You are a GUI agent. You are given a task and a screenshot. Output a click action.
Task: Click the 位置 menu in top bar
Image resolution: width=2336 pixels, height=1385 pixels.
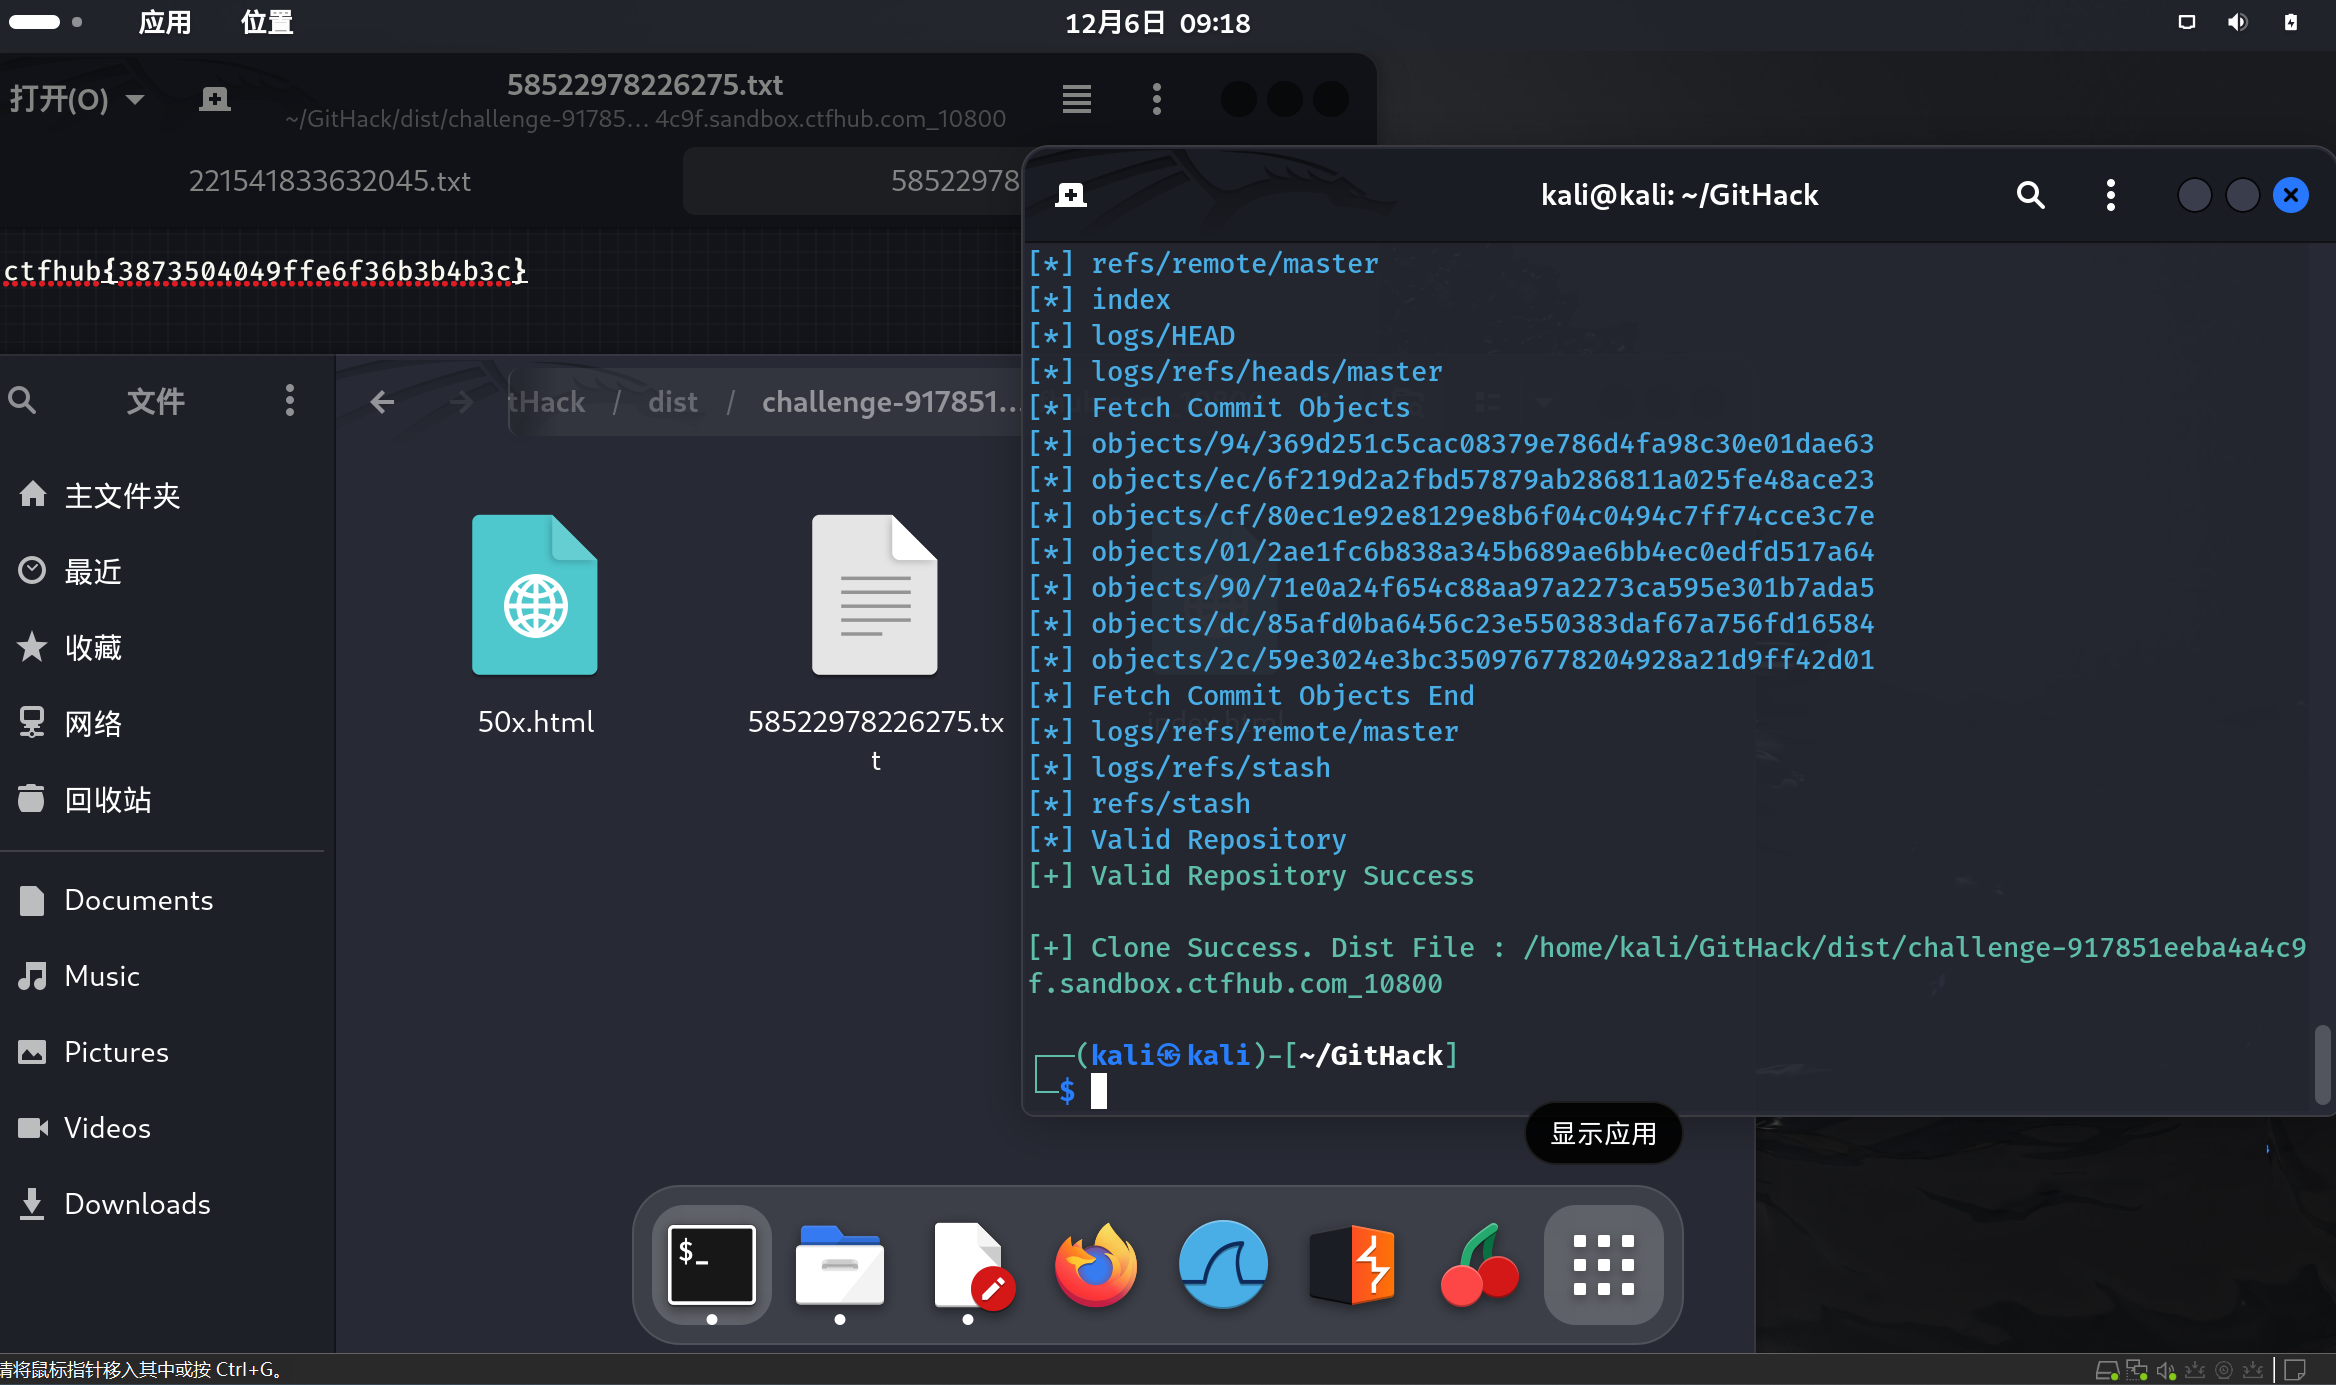click(x=267, y=22)
